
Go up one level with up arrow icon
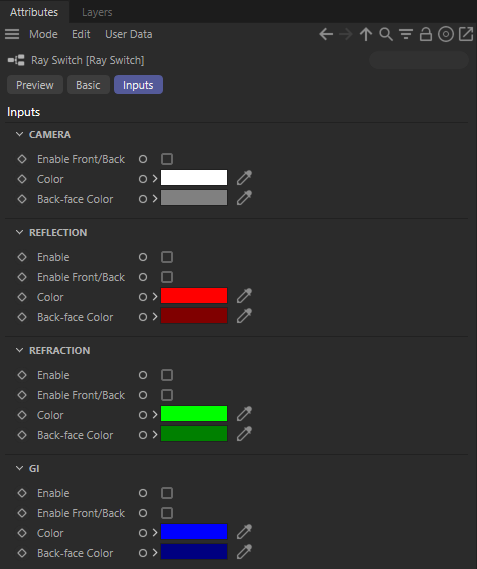(366, 34)
